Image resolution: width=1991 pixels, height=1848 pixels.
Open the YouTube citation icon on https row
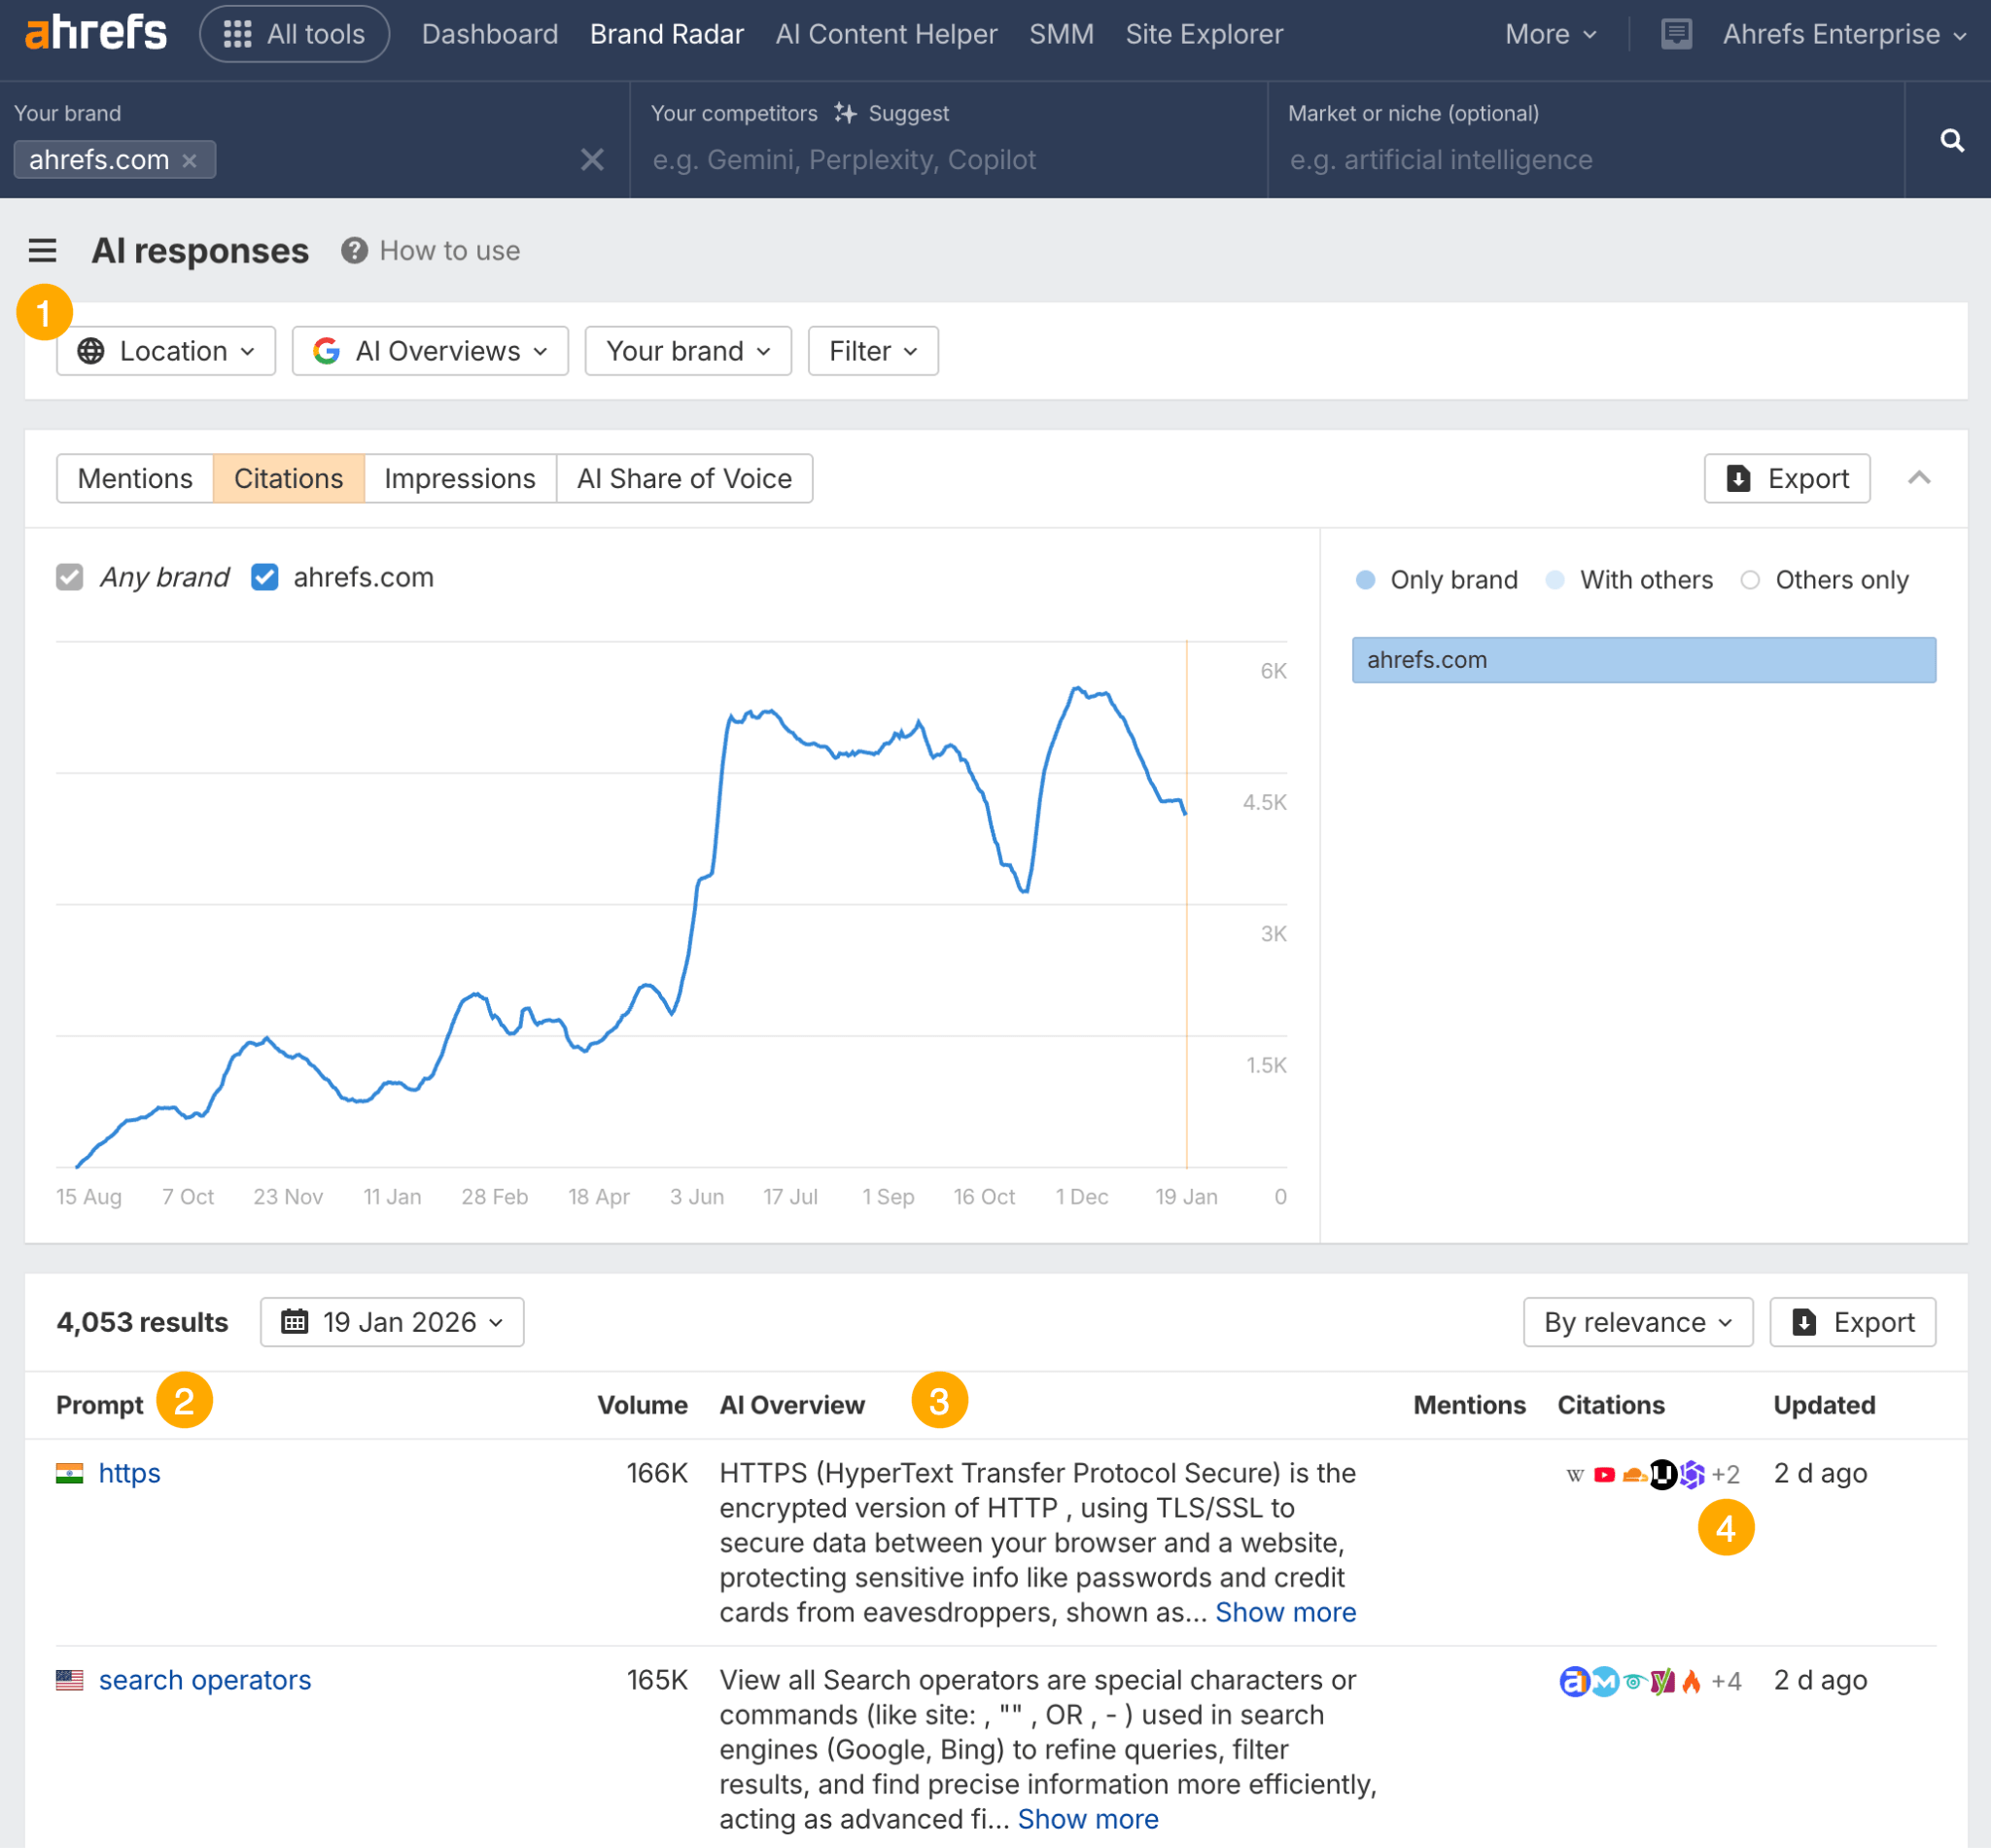point(1604,1475)
